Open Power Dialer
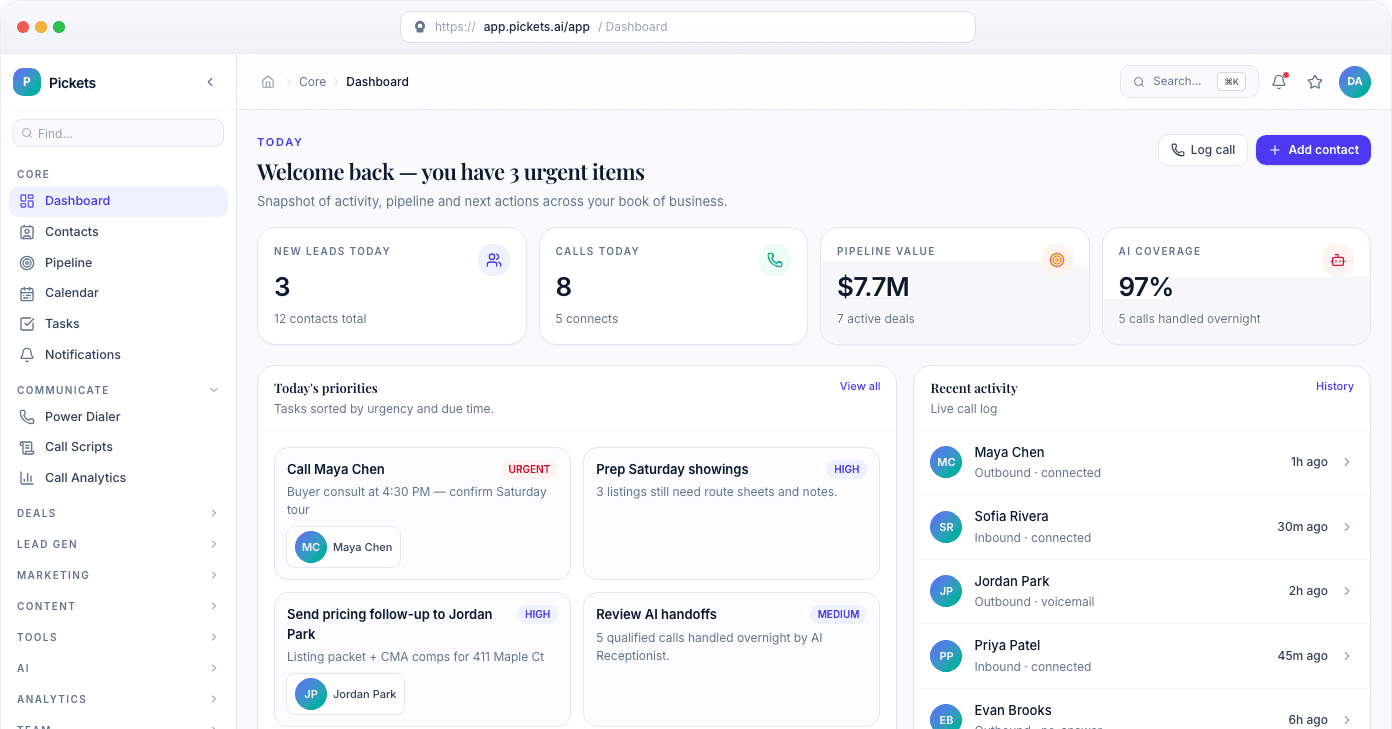1392x729 pixels. [x=118, y=417]
